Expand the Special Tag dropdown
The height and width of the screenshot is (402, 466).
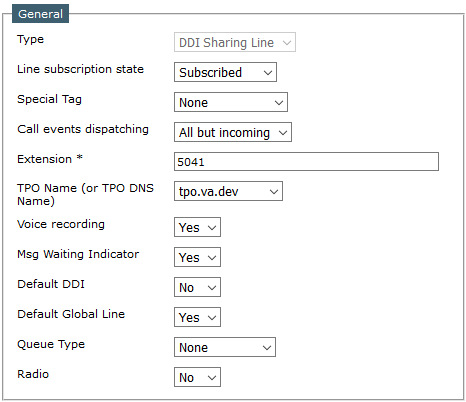coord(231,102)
